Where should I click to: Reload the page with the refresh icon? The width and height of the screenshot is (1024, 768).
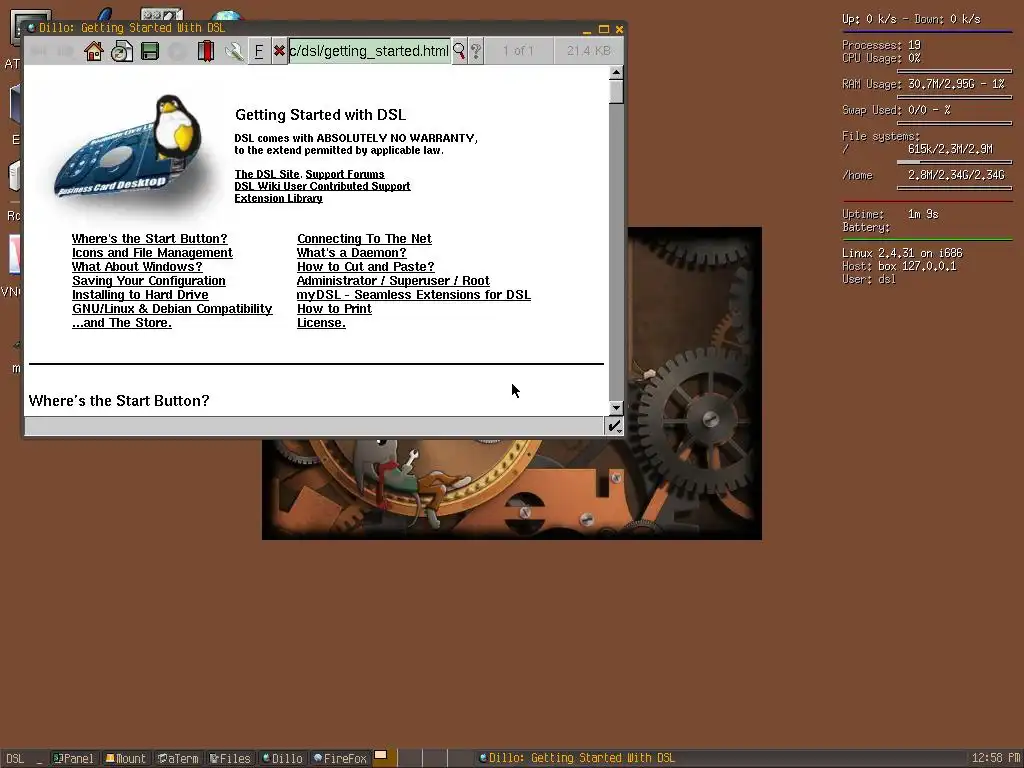point(121,51)
